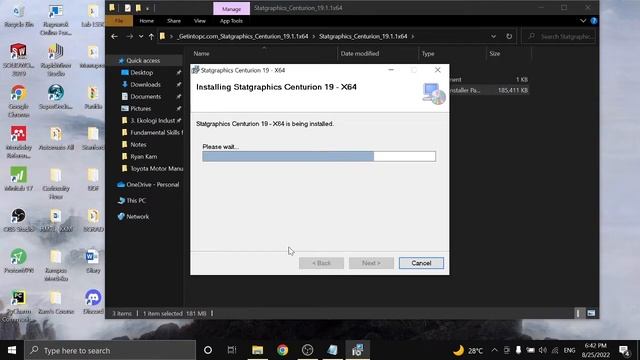
Task: Click the installation progress bar
Action: (319, 156)
